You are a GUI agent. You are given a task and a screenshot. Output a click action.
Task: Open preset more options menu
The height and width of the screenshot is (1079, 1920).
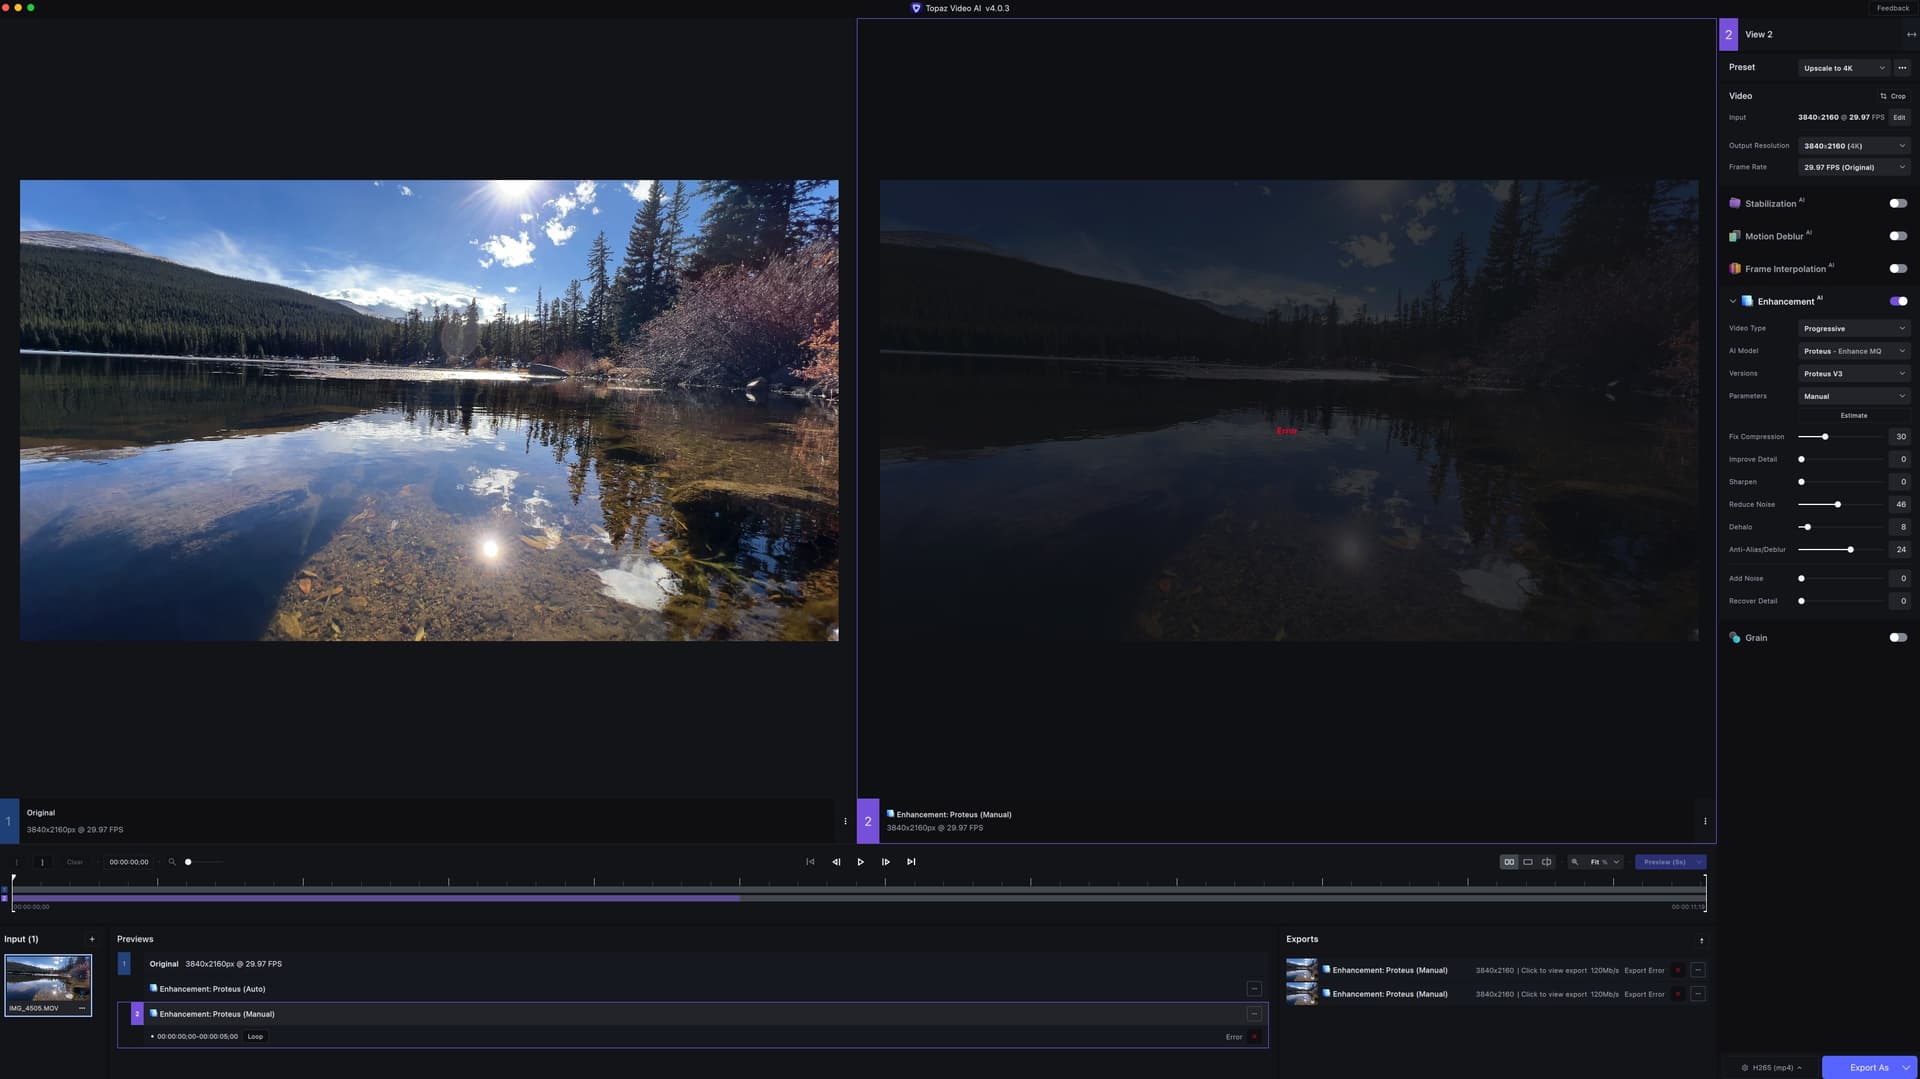pyautogui.click(x=1902, y=68)
